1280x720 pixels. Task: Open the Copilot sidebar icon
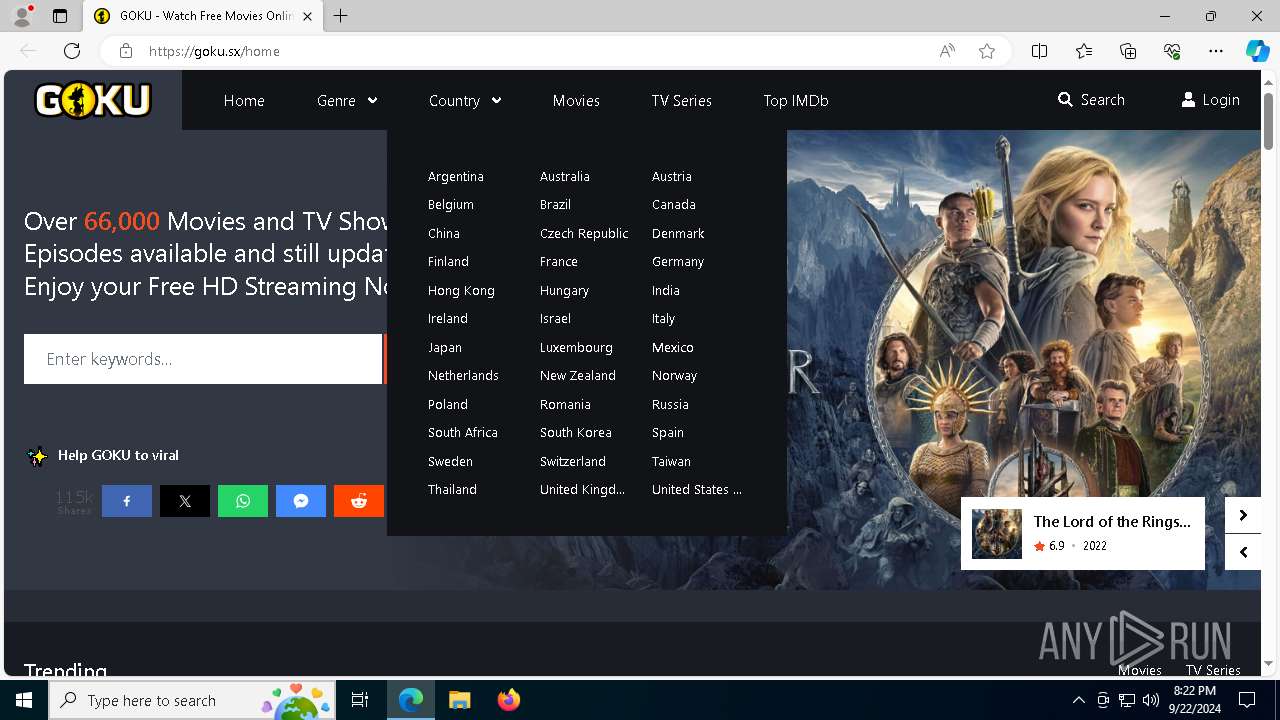pos(1257,51)
